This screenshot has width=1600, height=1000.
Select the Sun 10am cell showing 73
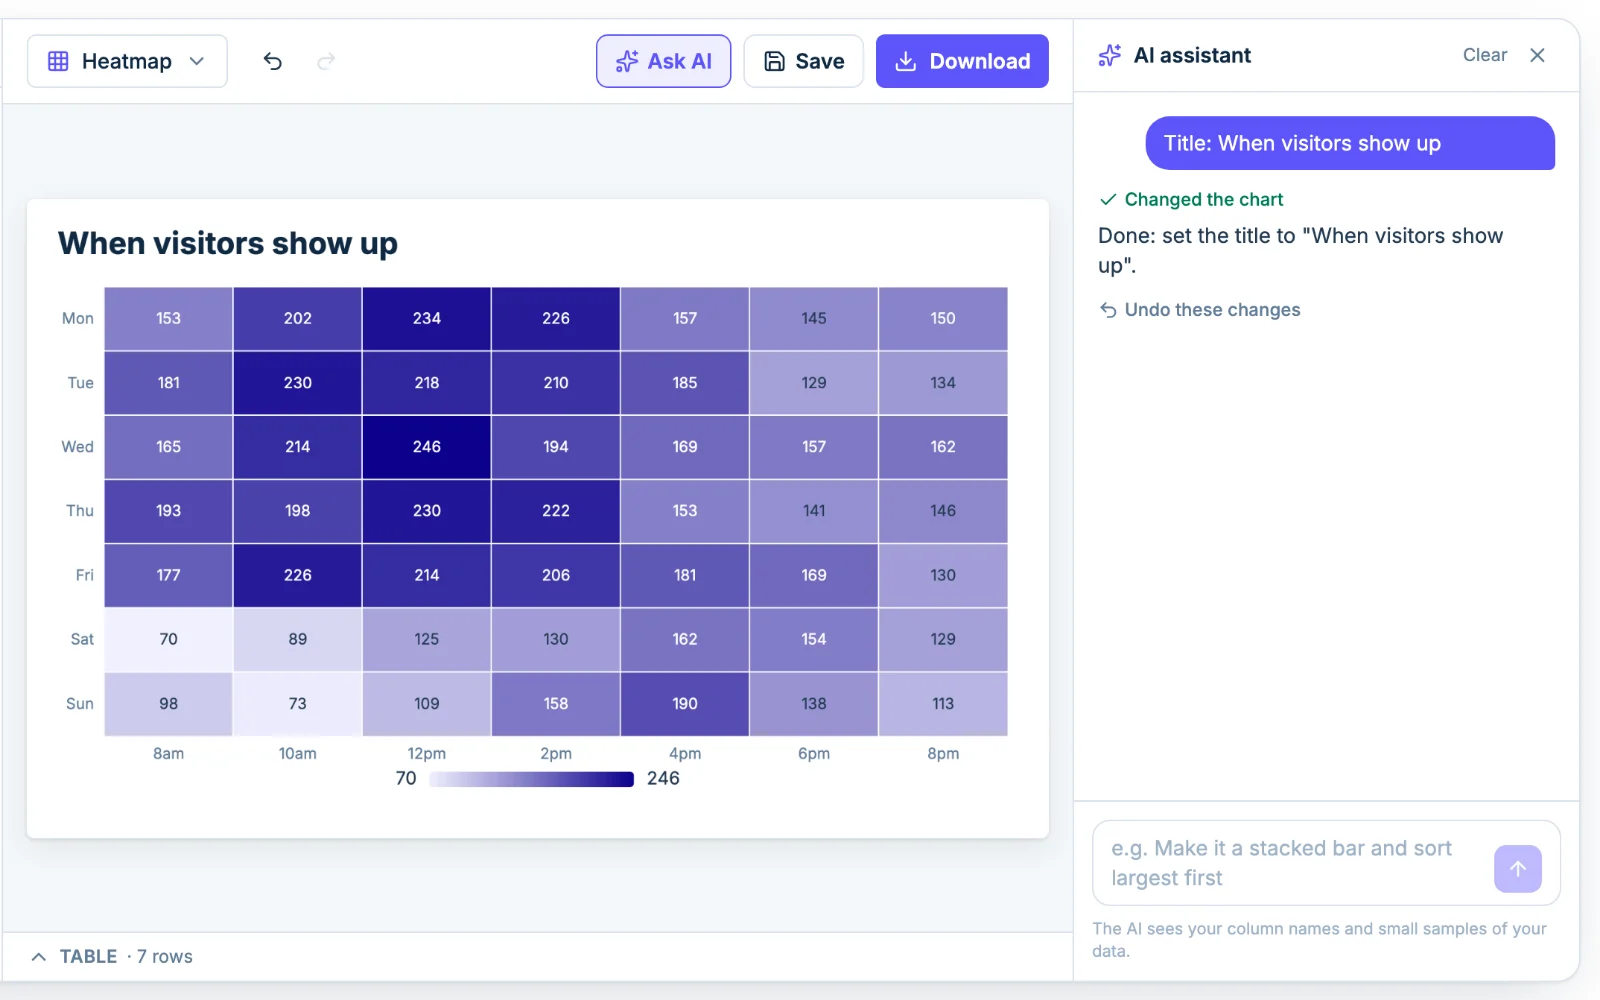pos(298,704)
